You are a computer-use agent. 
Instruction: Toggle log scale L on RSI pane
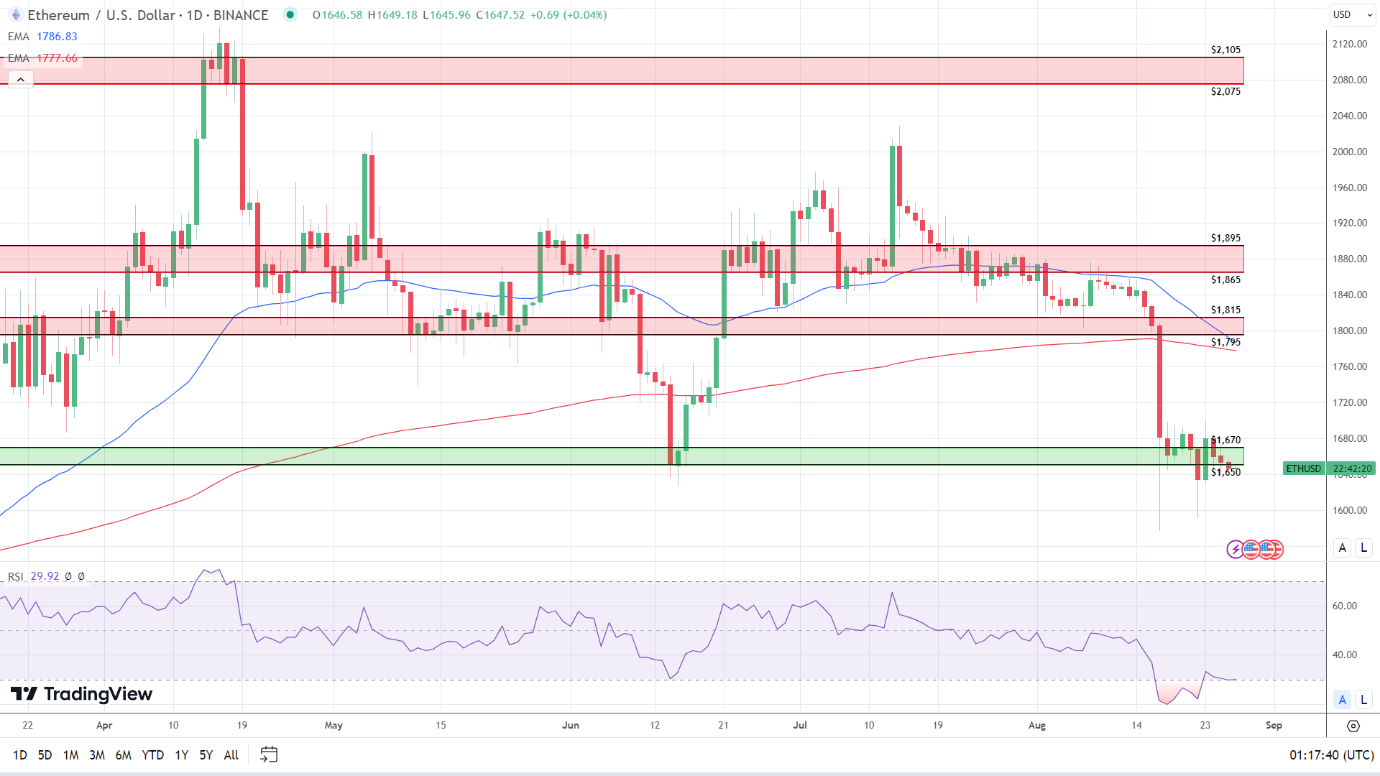1364,699
